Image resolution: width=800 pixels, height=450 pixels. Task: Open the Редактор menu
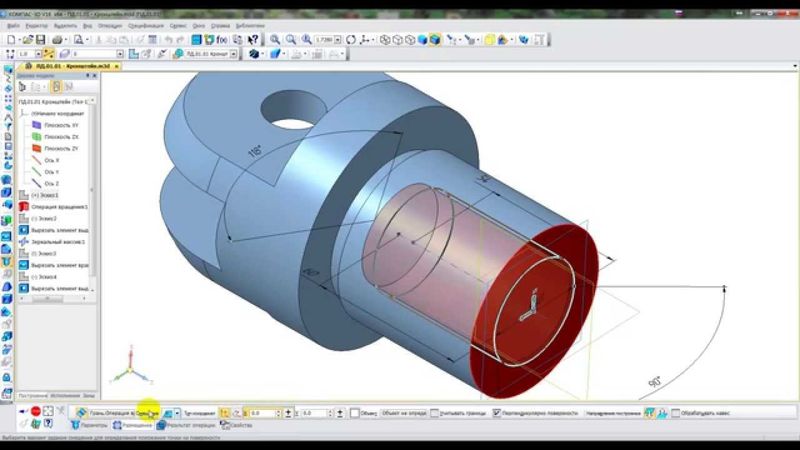tap(36, 26)
